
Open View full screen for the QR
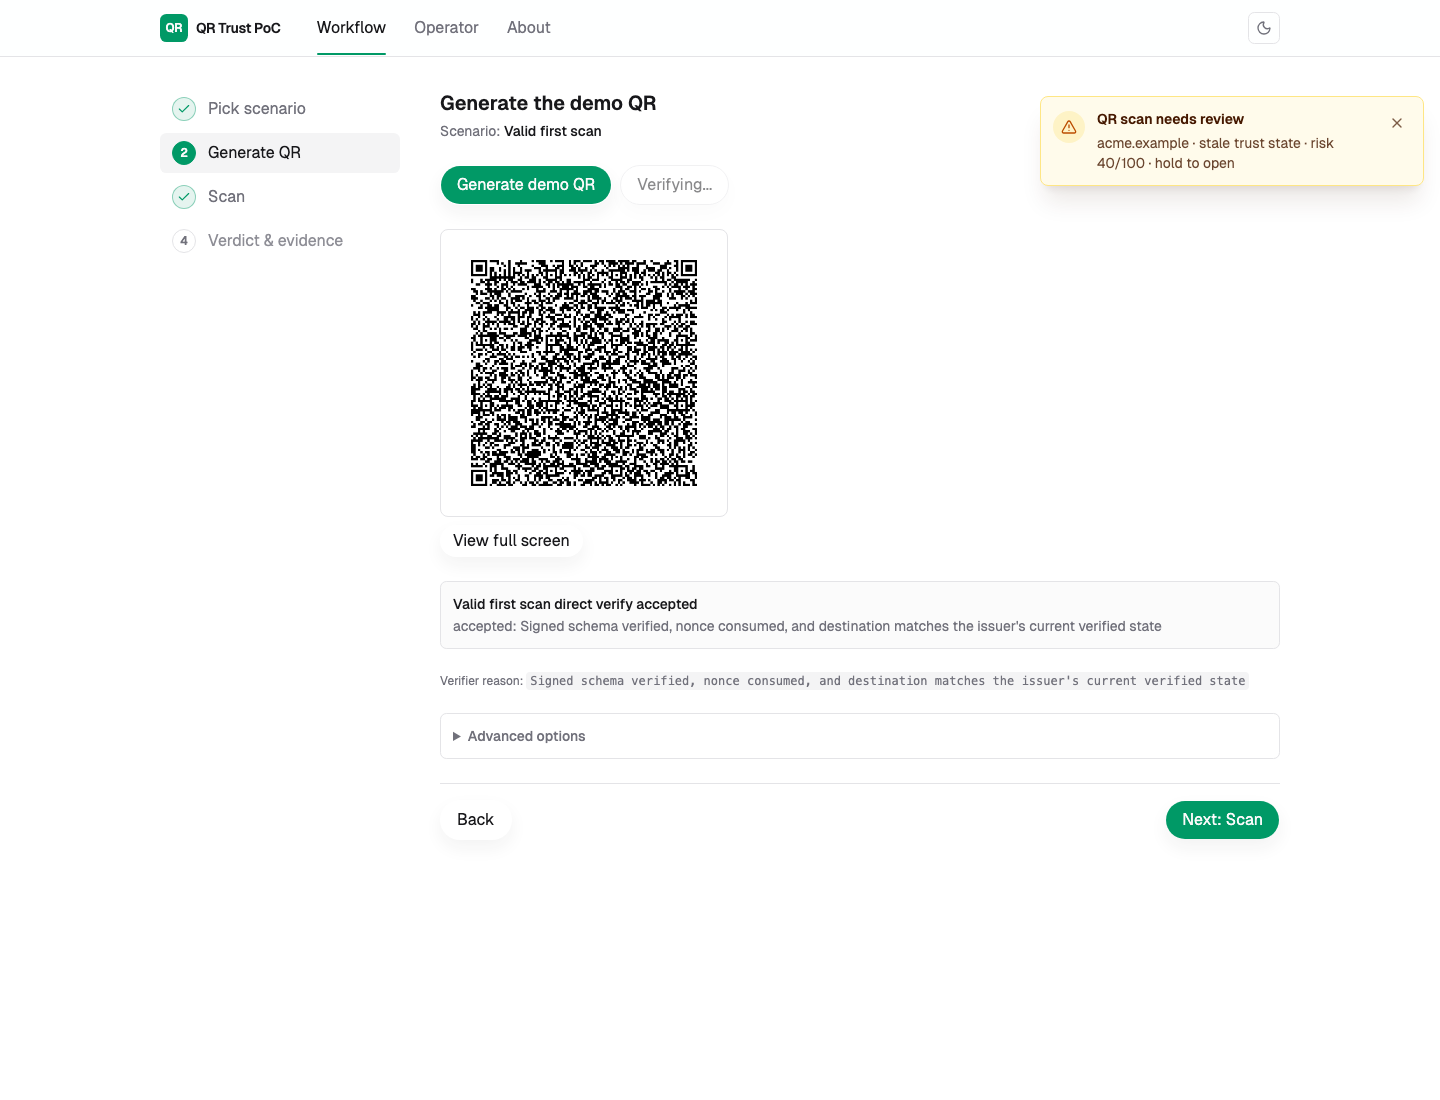coord(511,541)
